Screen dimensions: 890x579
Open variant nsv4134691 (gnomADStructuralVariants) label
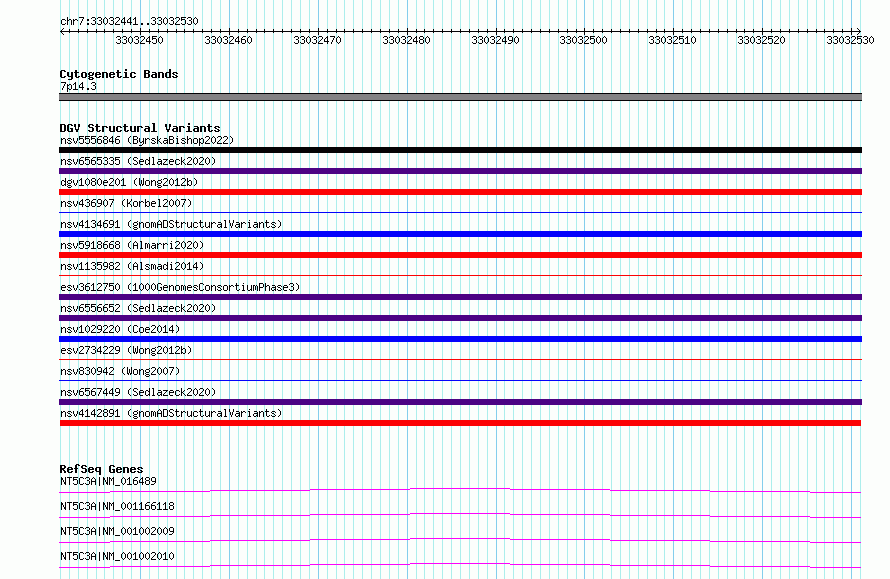[171, 224]
